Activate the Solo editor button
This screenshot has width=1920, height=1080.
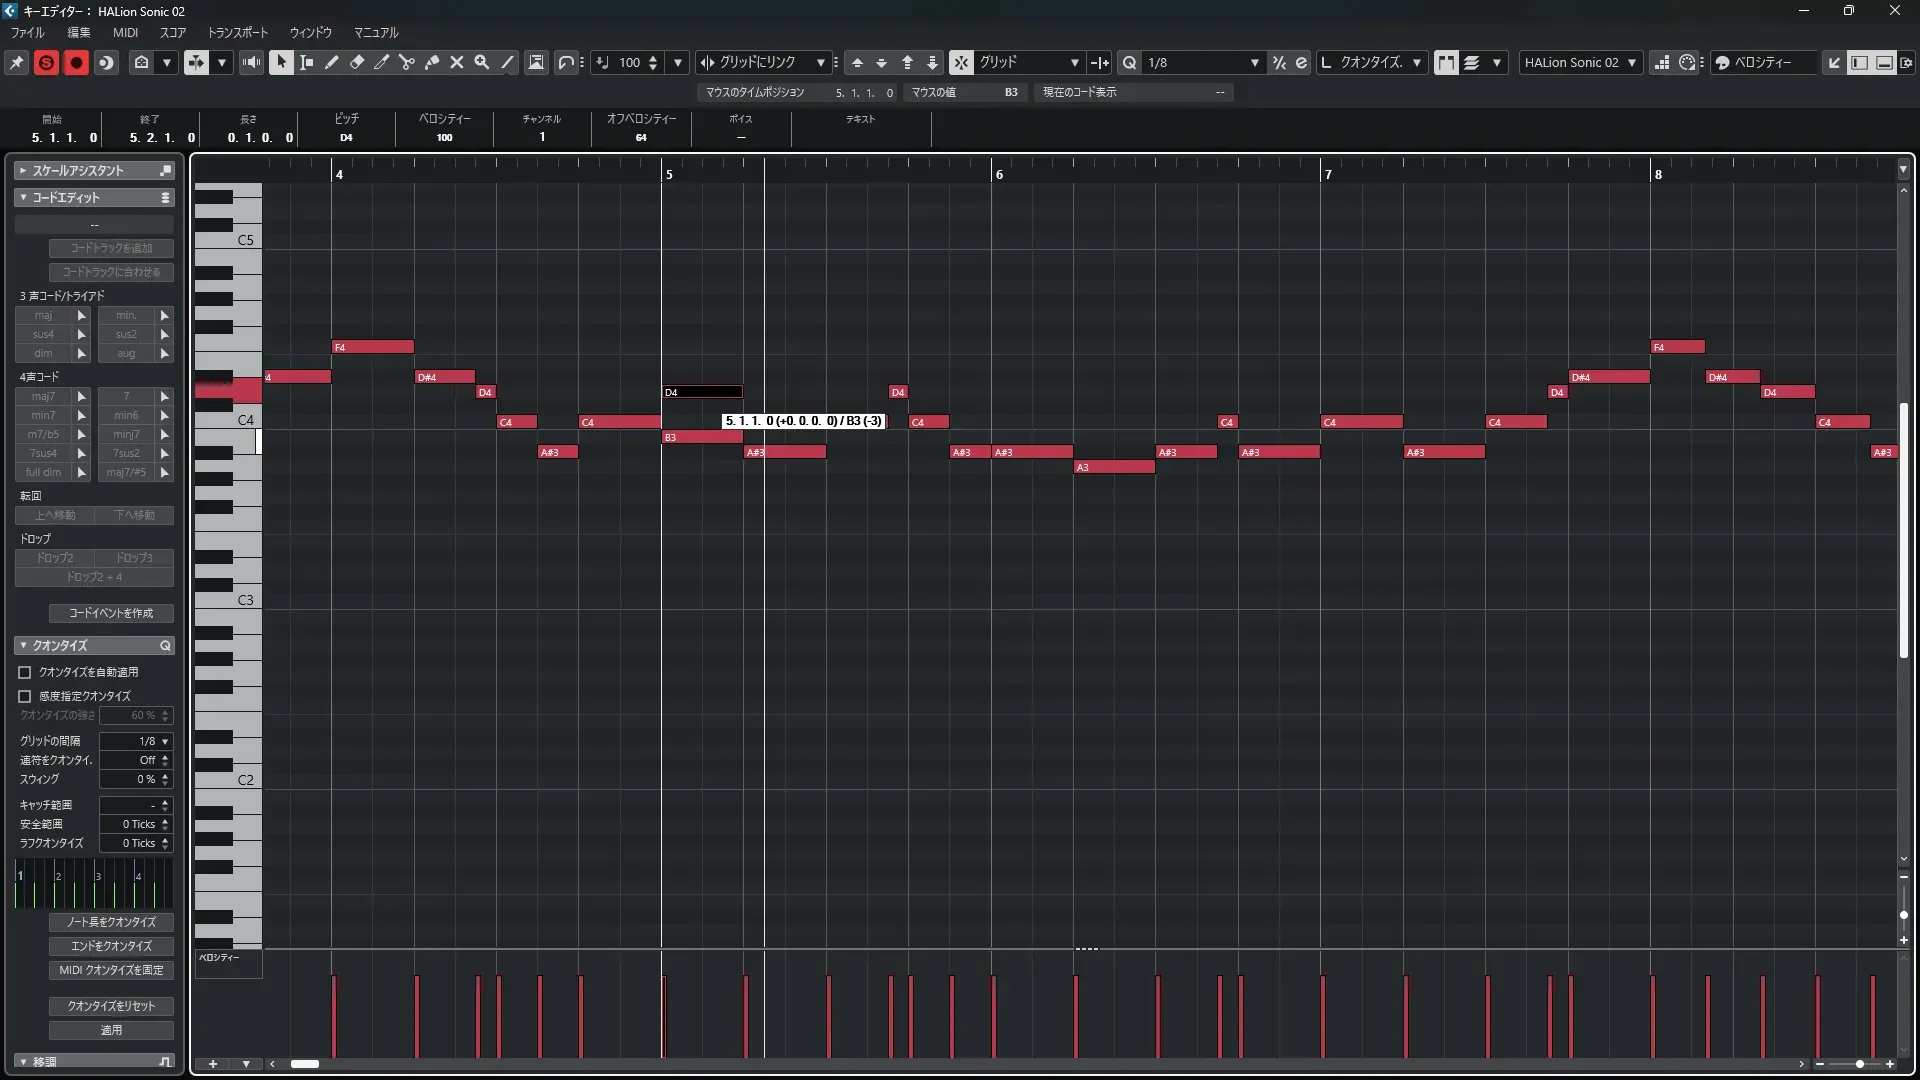pyautogui.click(x=46, y=62)
